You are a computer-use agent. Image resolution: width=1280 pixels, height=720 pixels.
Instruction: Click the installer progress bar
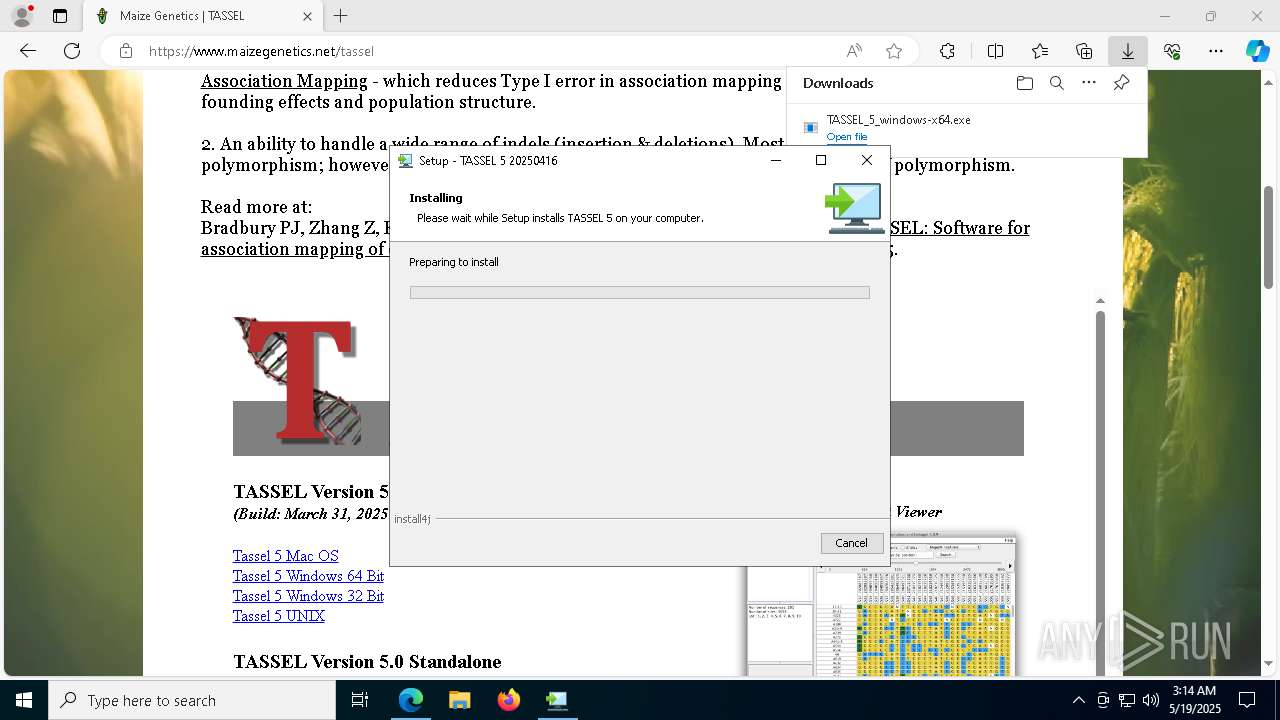click(x=640, y=292)
